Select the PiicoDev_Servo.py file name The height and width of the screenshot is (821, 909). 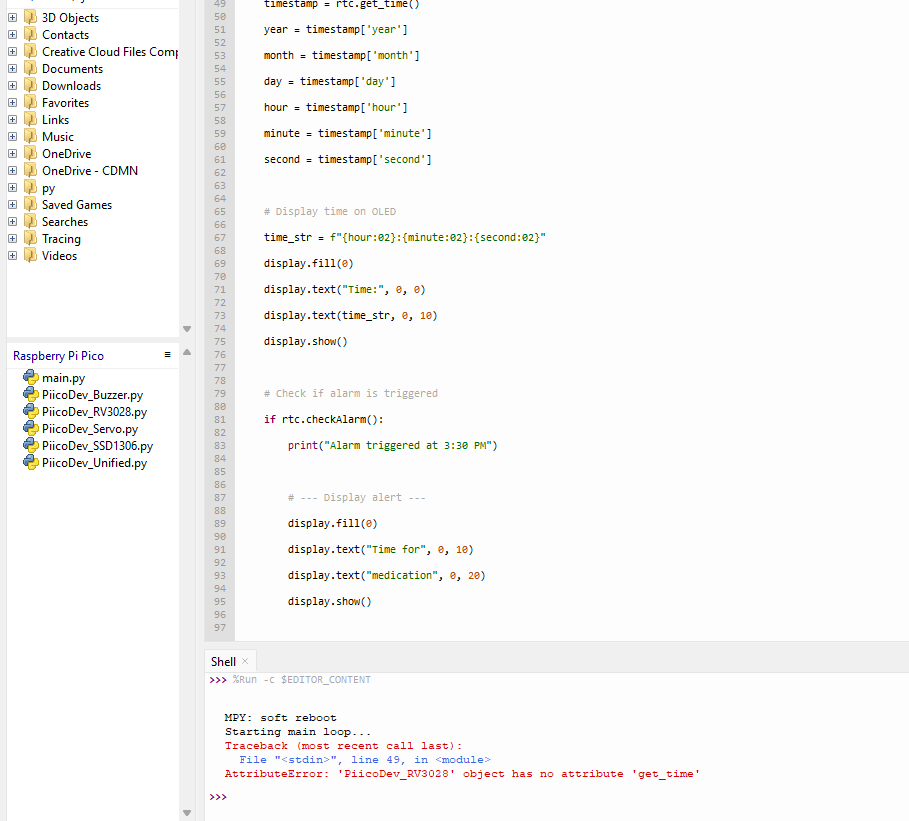point(90,429)
